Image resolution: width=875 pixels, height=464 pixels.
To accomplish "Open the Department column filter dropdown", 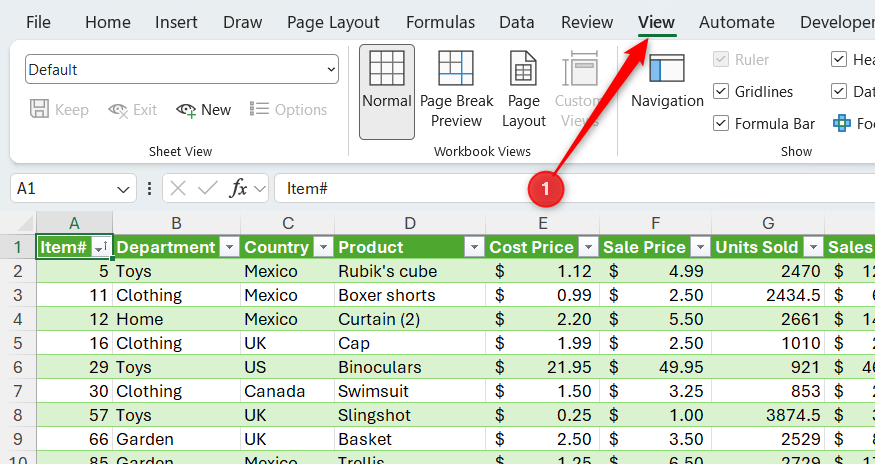I will [x=229, y=247].
